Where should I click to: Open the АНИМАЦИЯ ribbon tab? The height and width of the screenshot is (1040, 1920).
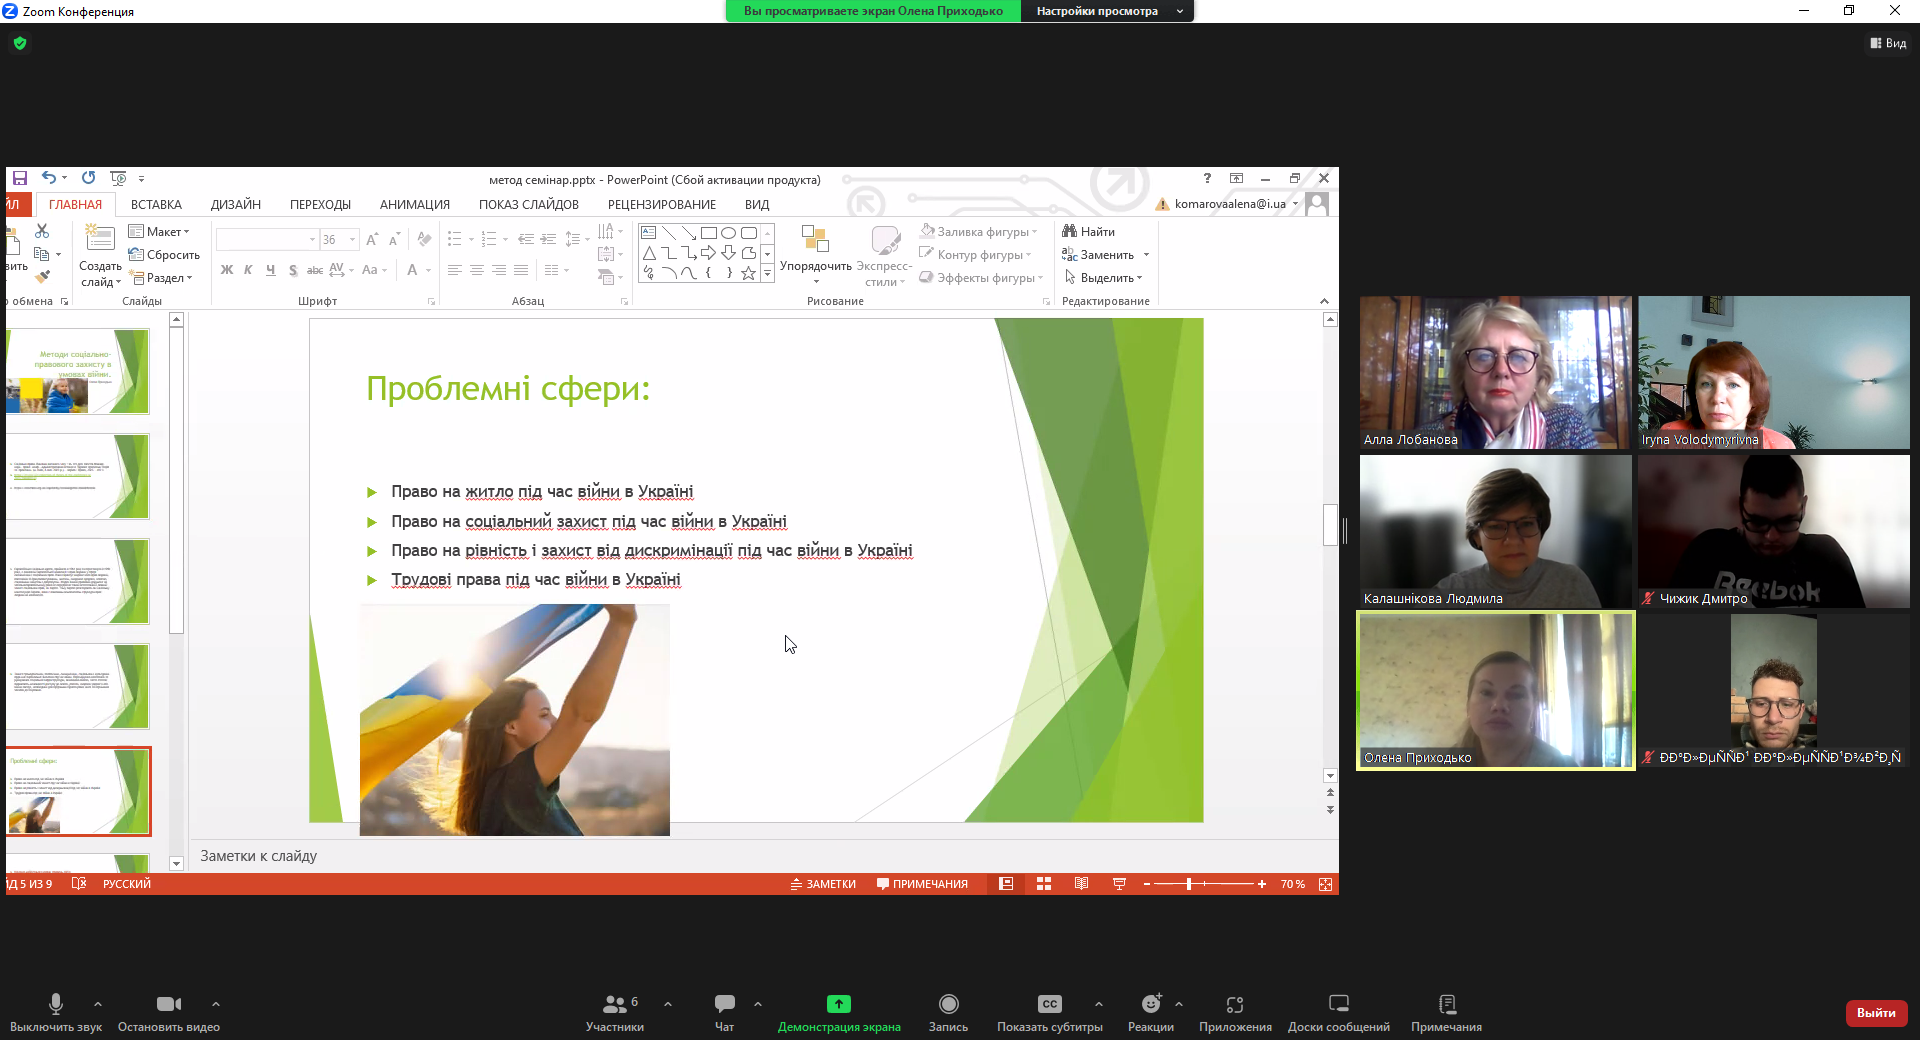415,205
